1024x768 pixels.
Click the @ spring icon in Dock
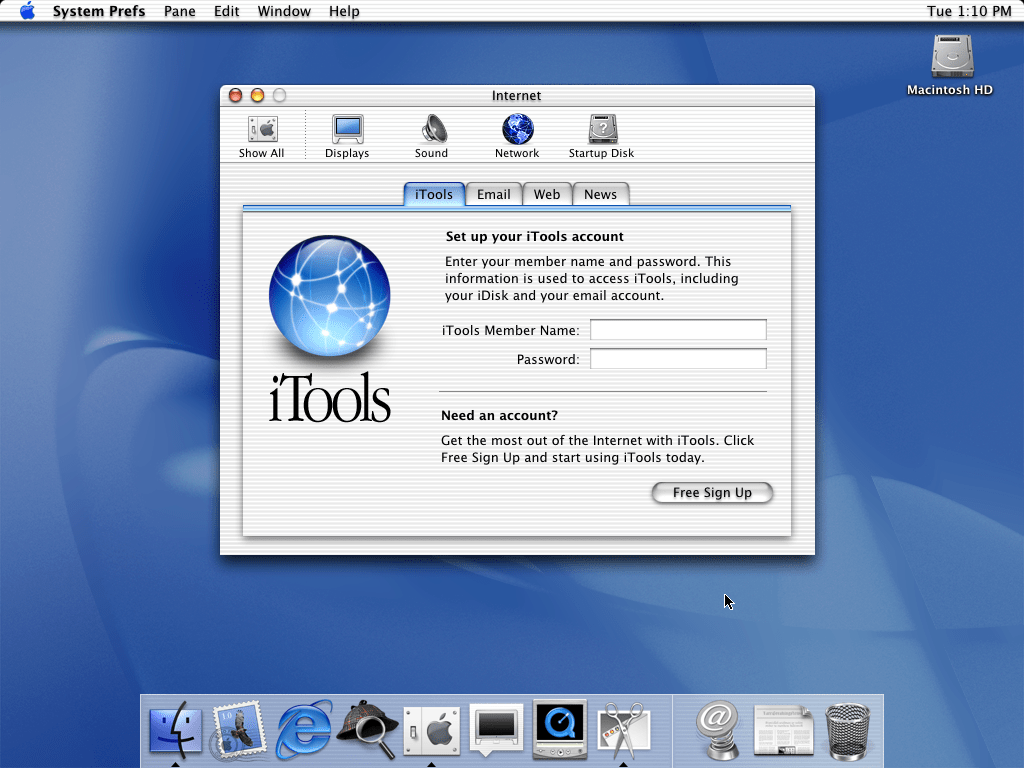pos(718,729)
